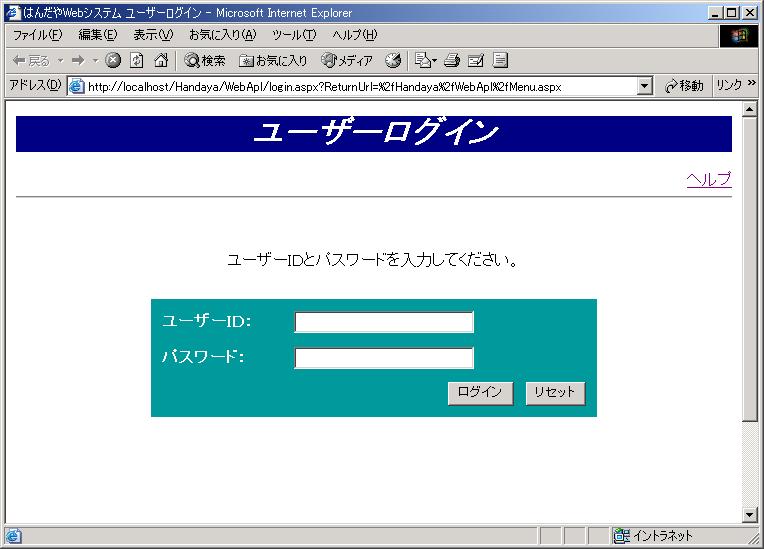Open the ツール(T) menu

coord(294,35)
